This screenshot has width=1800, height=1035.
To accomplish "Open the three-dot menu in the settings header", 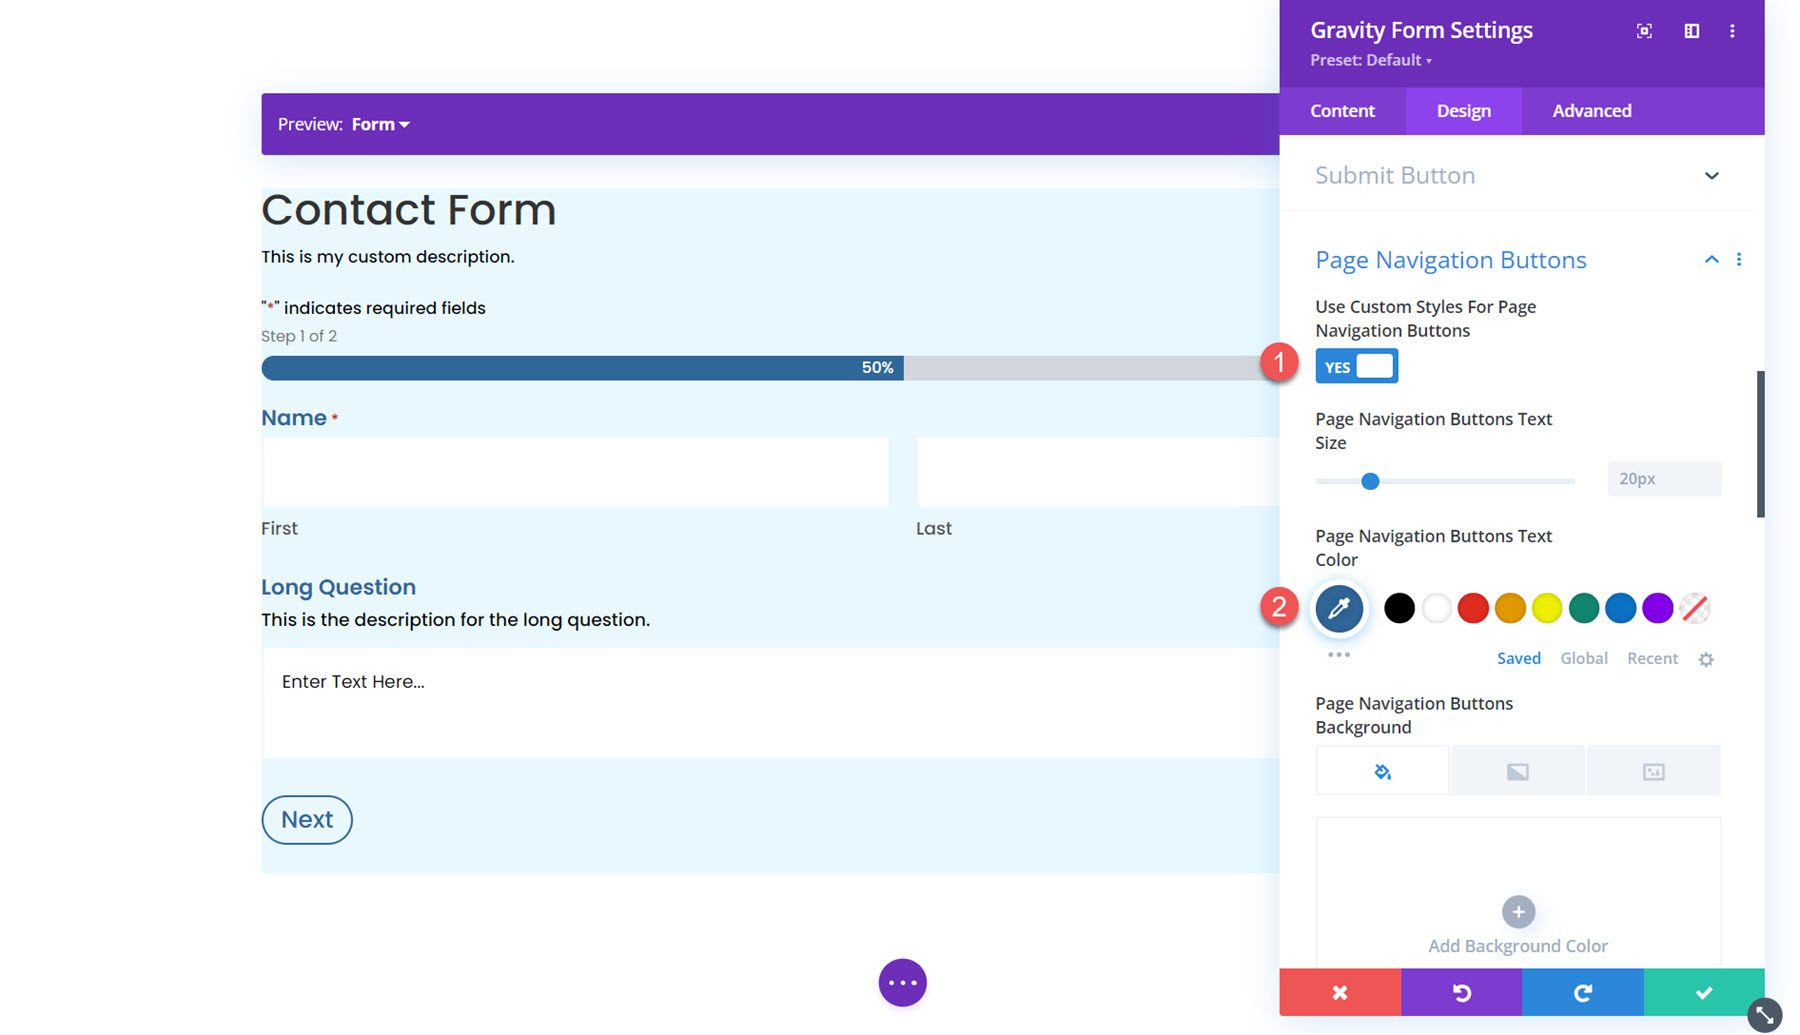I will (1733, 30).
